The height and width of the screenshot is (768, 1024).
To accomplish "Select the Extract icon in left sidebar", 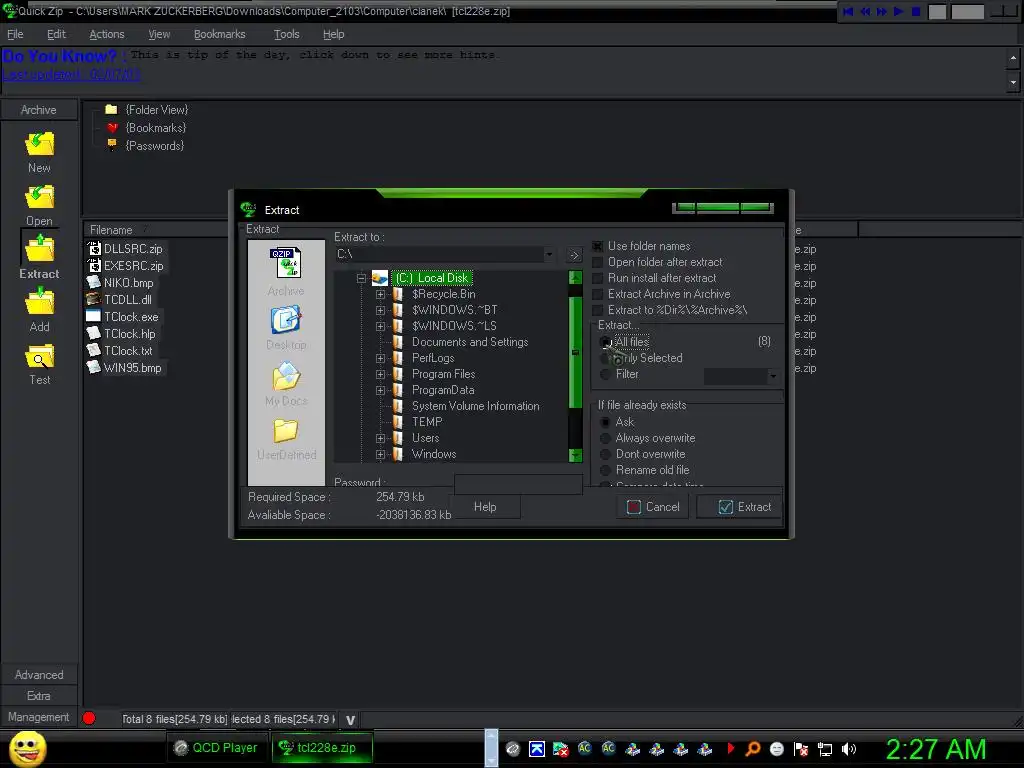I will pyautogui.click(x=39, y=249).
